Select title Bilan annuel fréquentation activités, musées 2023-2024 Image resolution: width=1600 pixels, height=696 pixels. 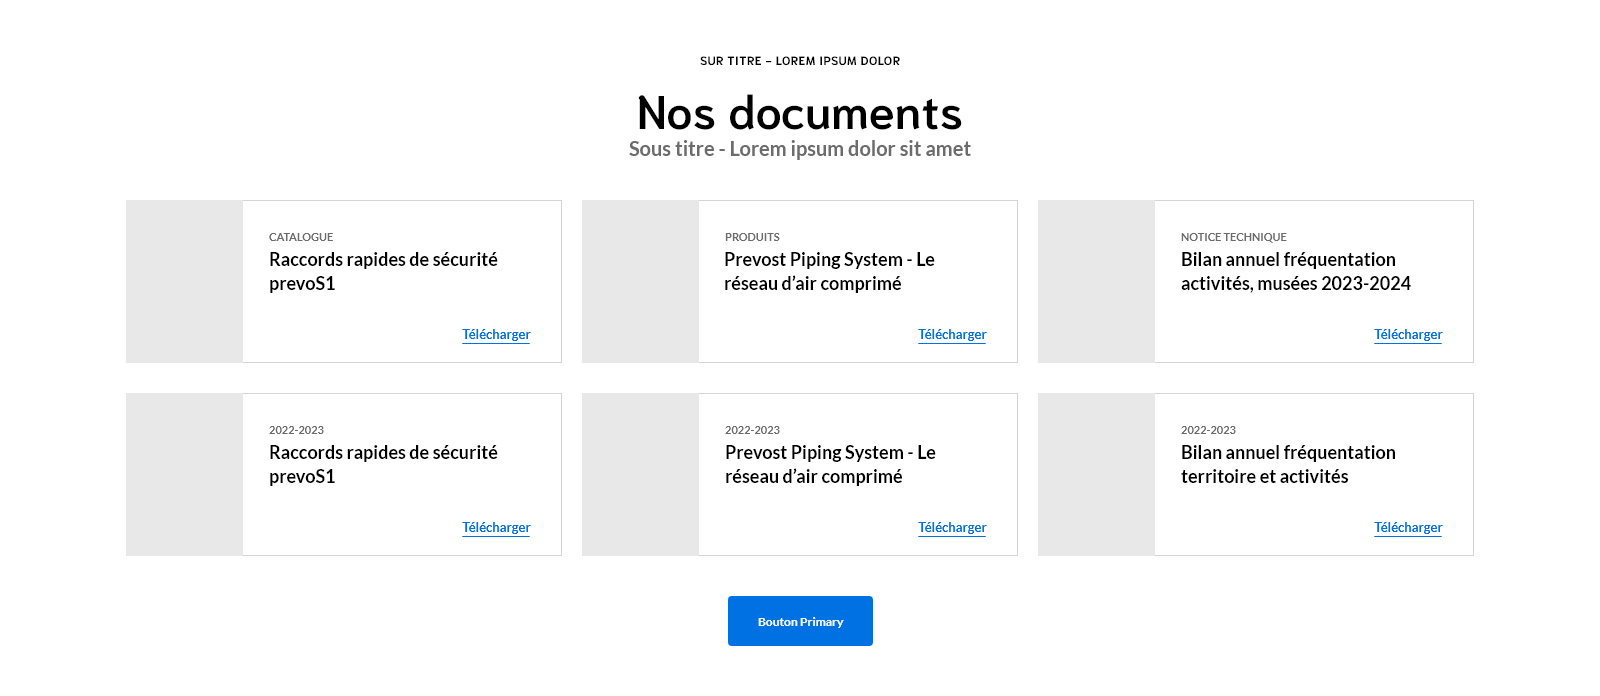tap(1296, 271)
